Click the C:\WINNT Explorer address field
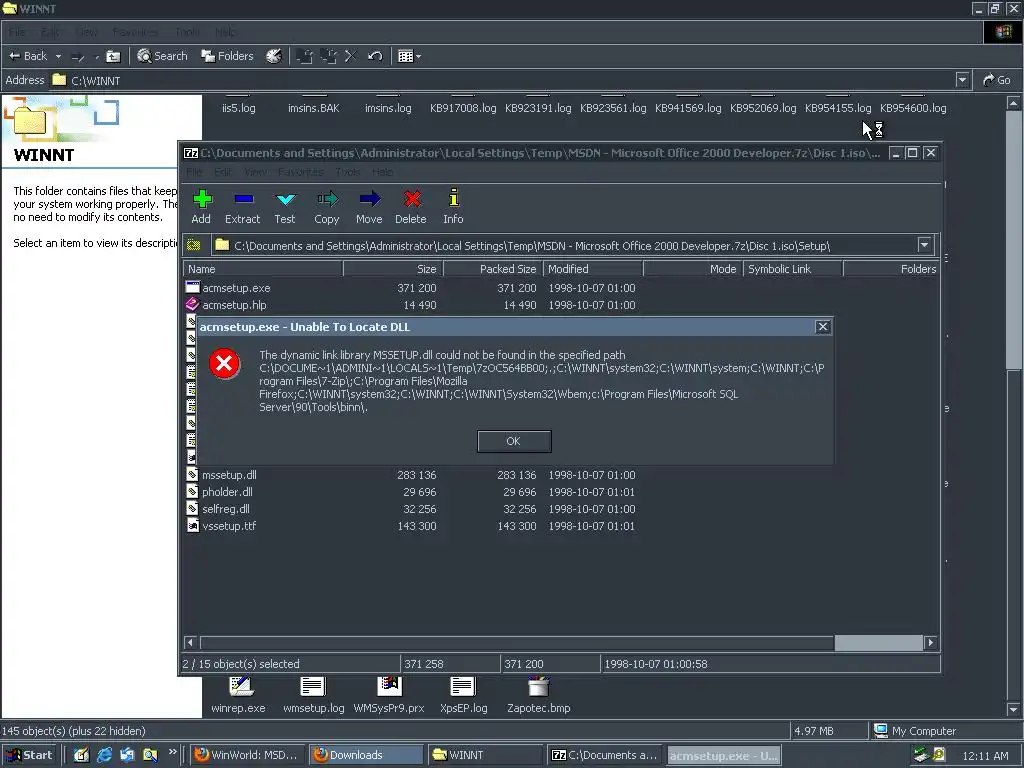 (503, 80)
